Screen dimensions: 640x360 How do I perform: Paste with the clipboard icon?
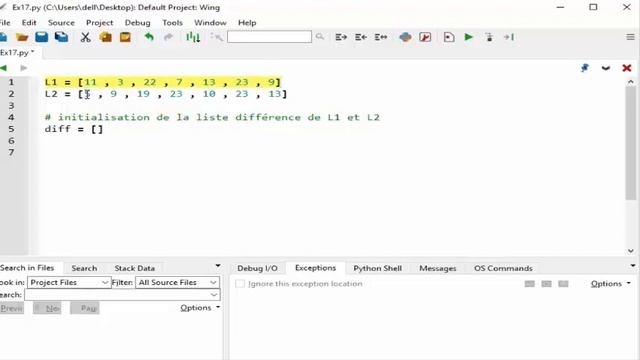pos(125,38)
